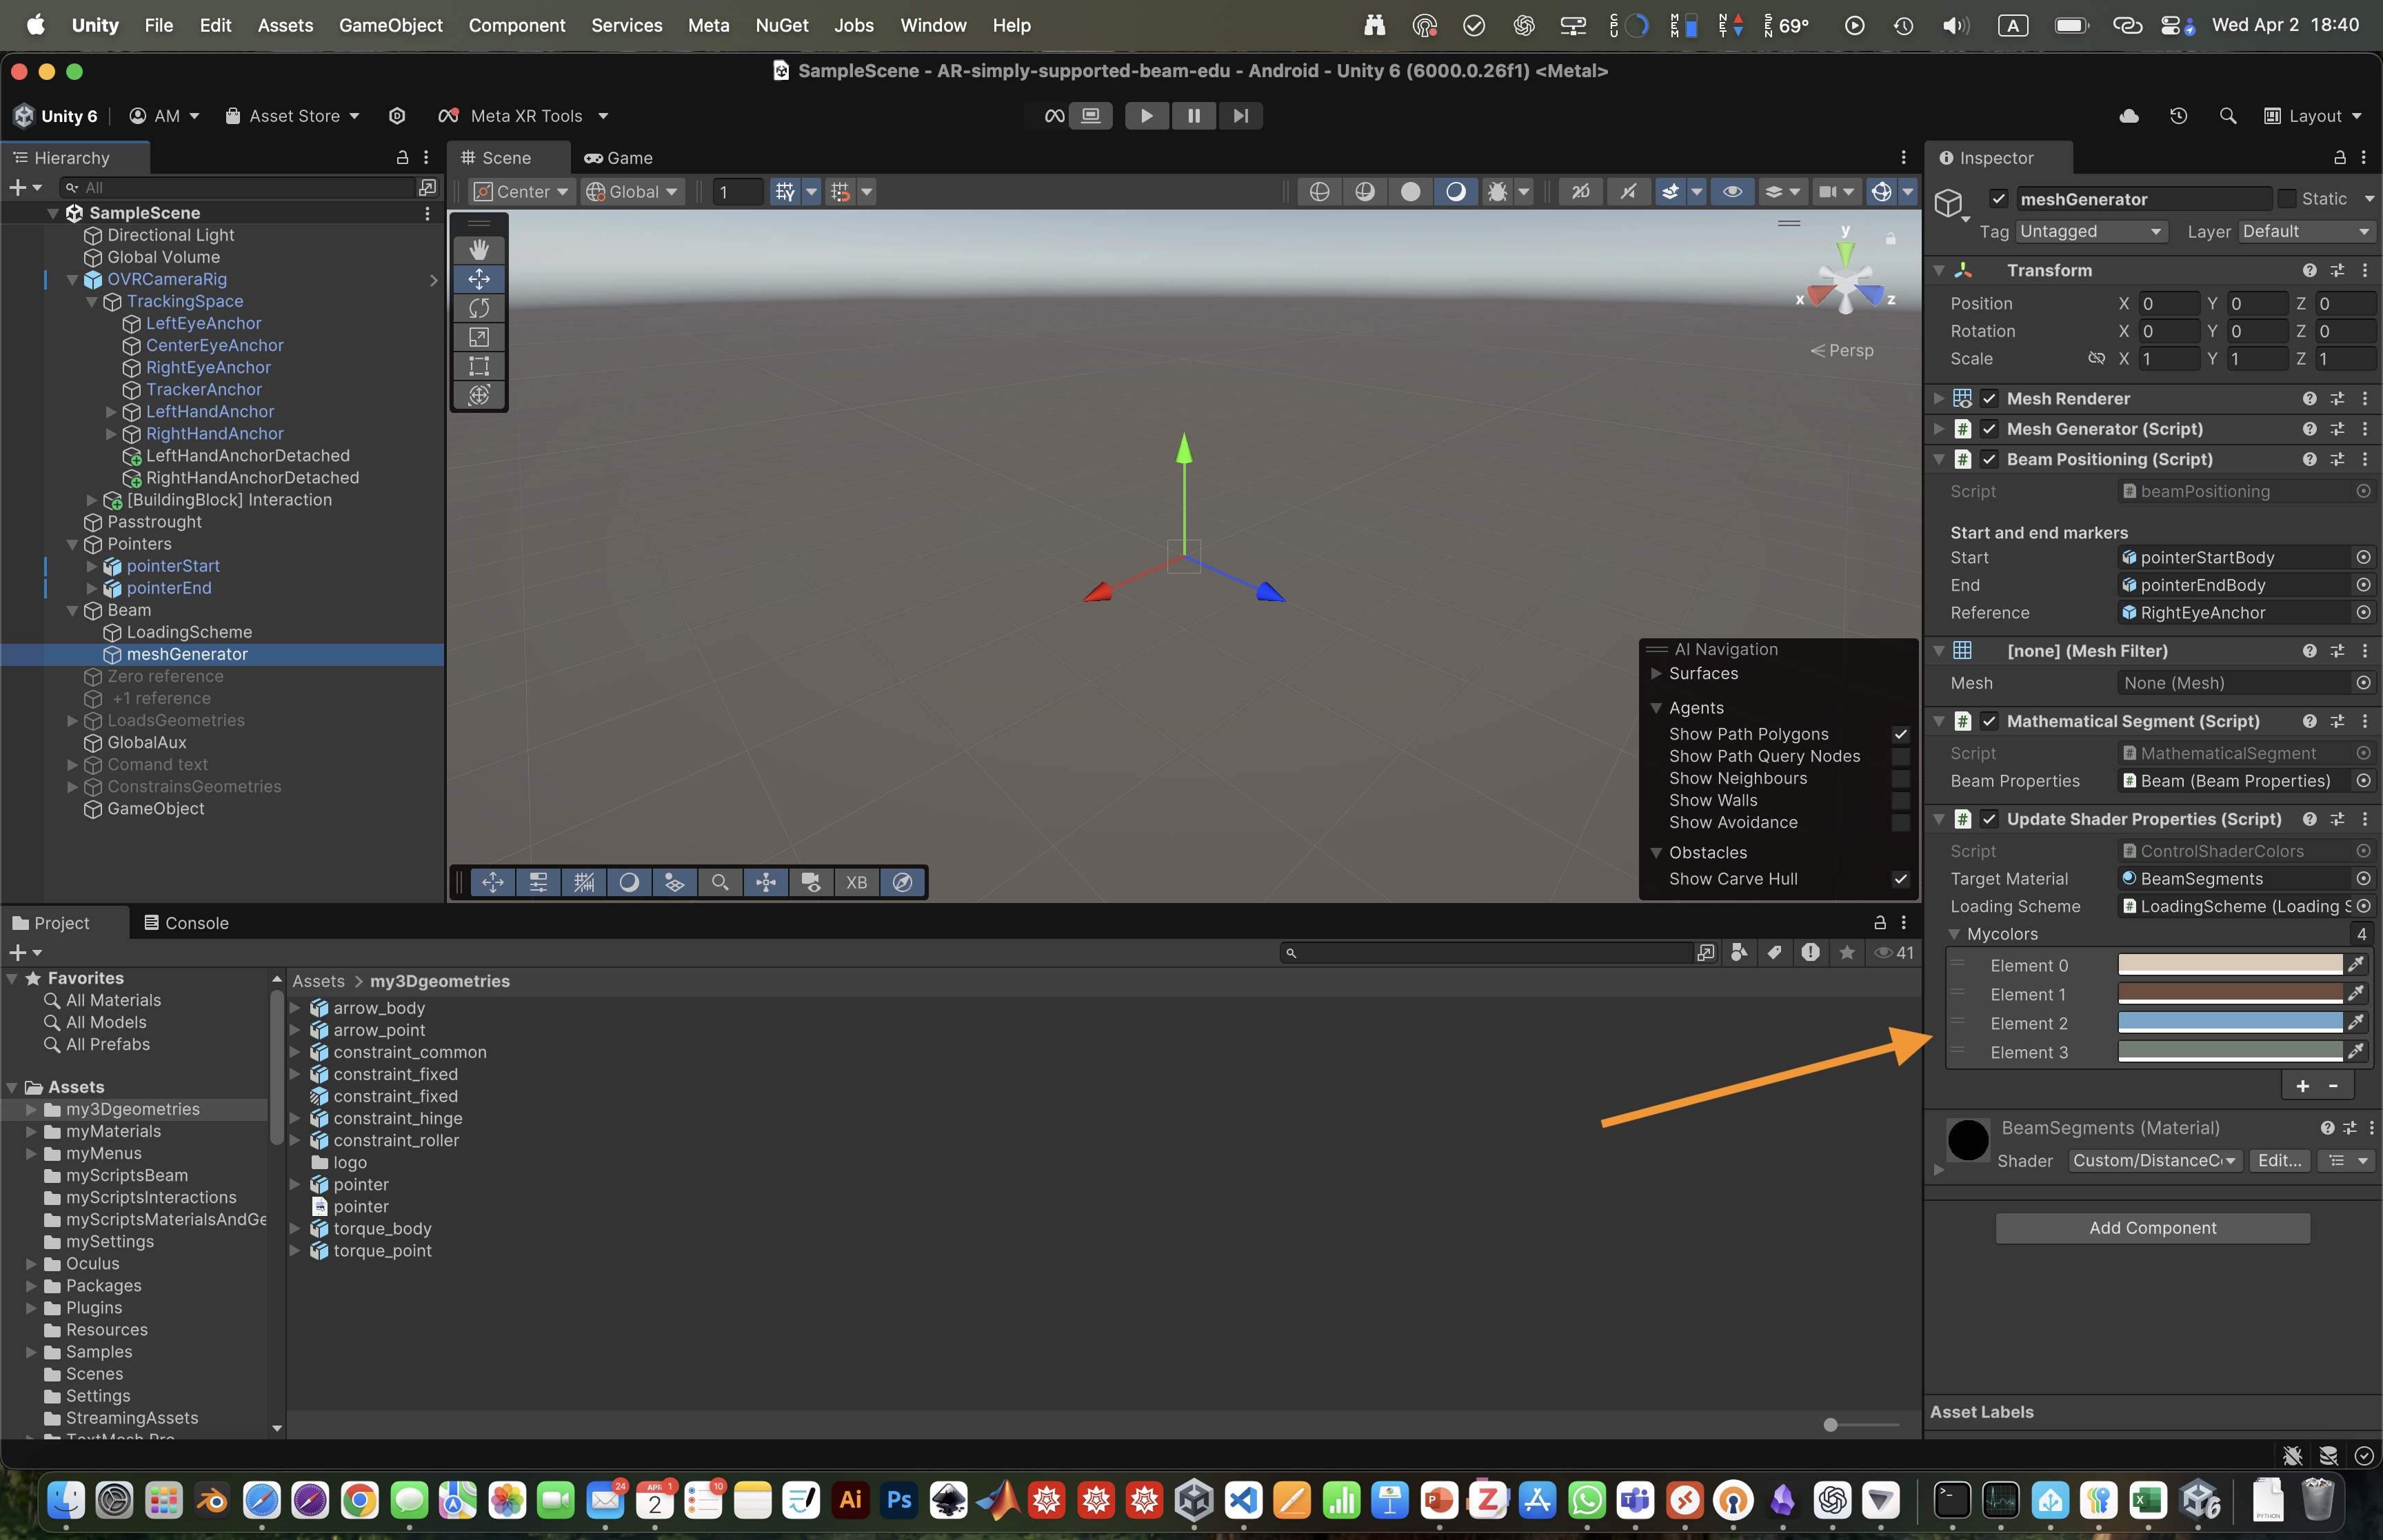Open the Jobs menu

pyautogui.click(x=853, y=25)
